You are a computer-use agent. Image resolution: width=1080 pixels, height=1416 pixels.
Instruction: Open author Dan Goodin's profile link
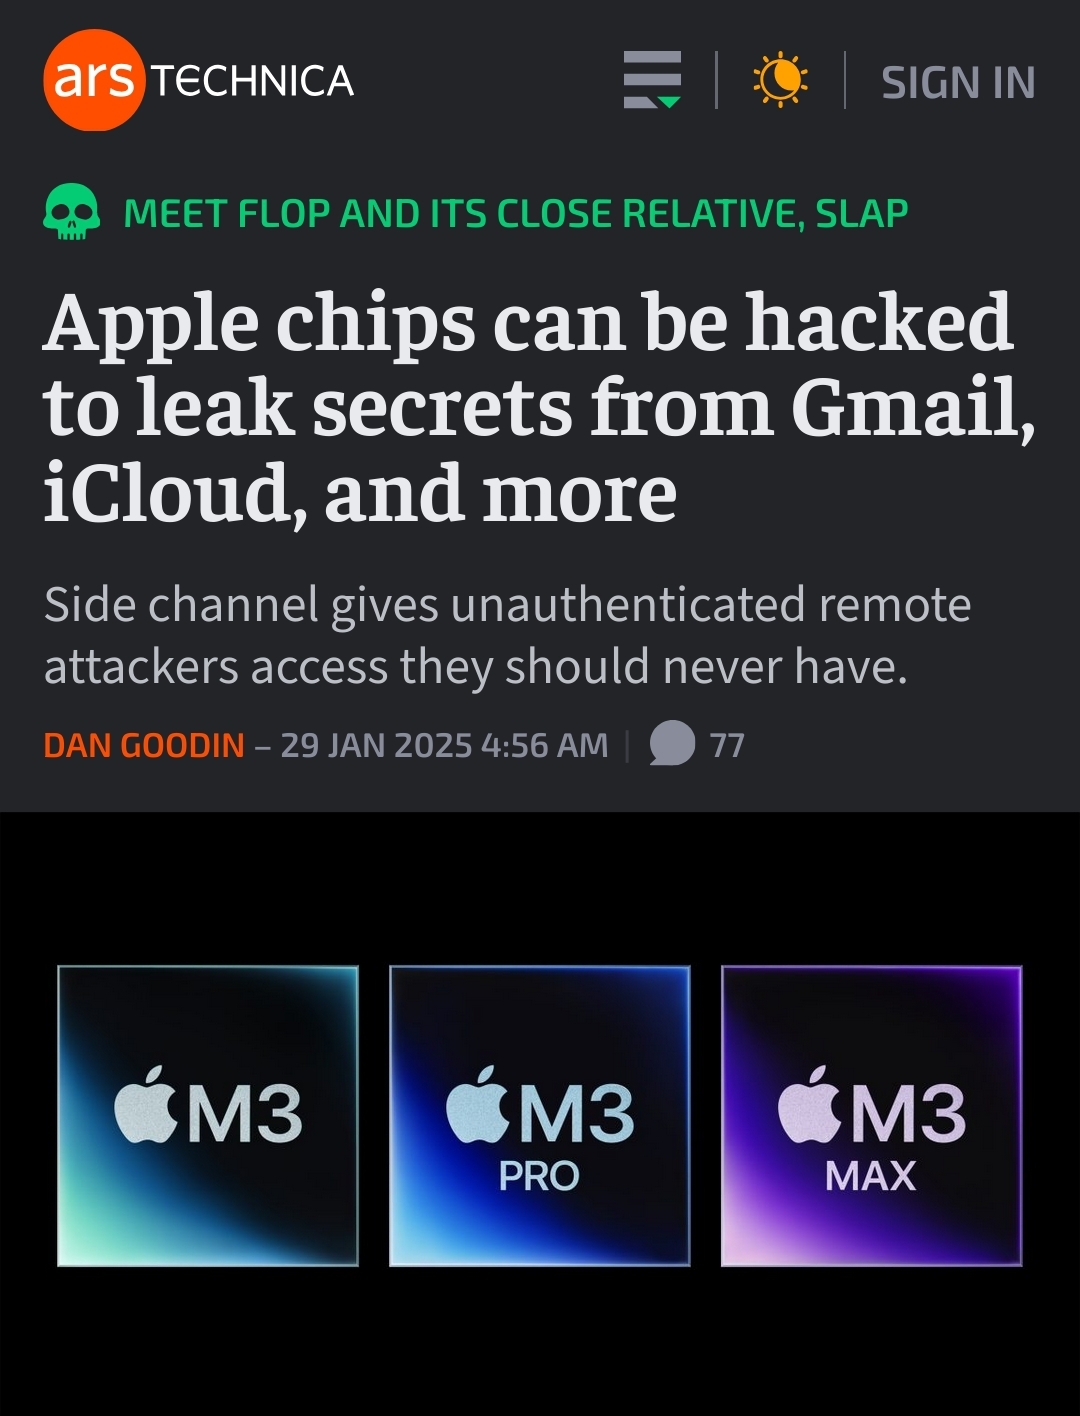[x=144, y=745]
